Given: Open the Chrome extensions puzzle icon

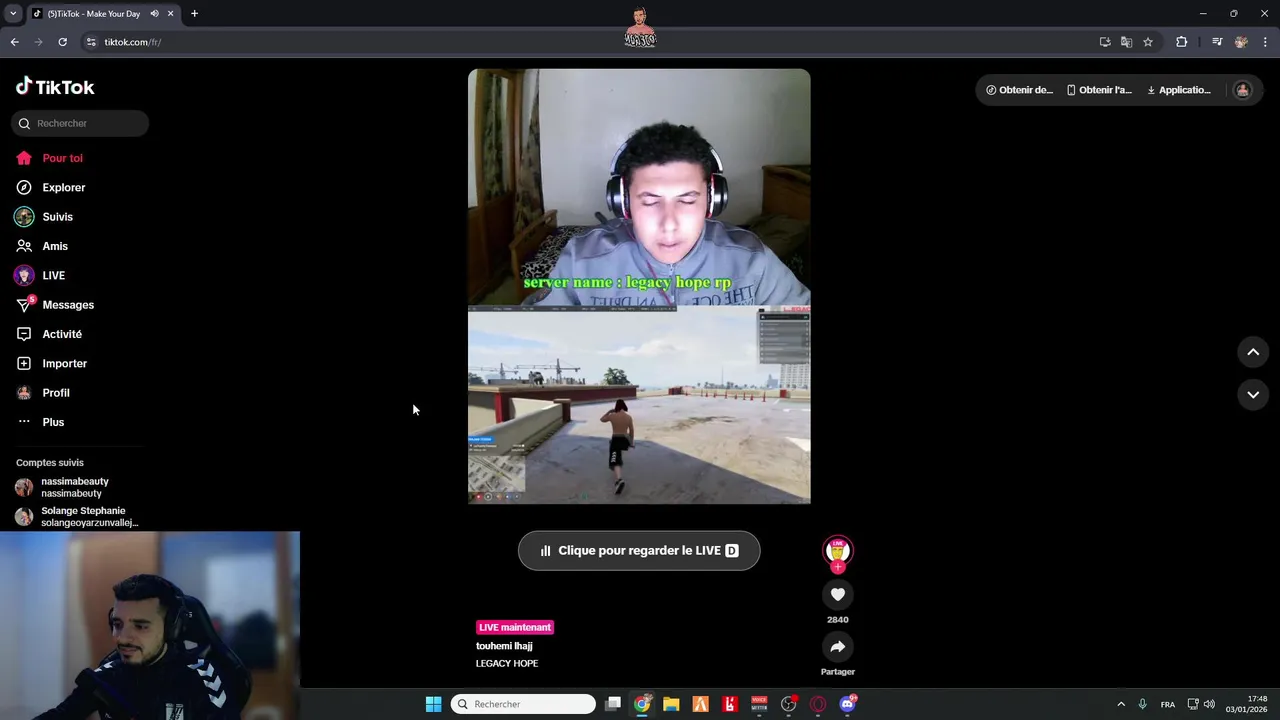Looking at the screenshot, I should (x=1182, y=42).
